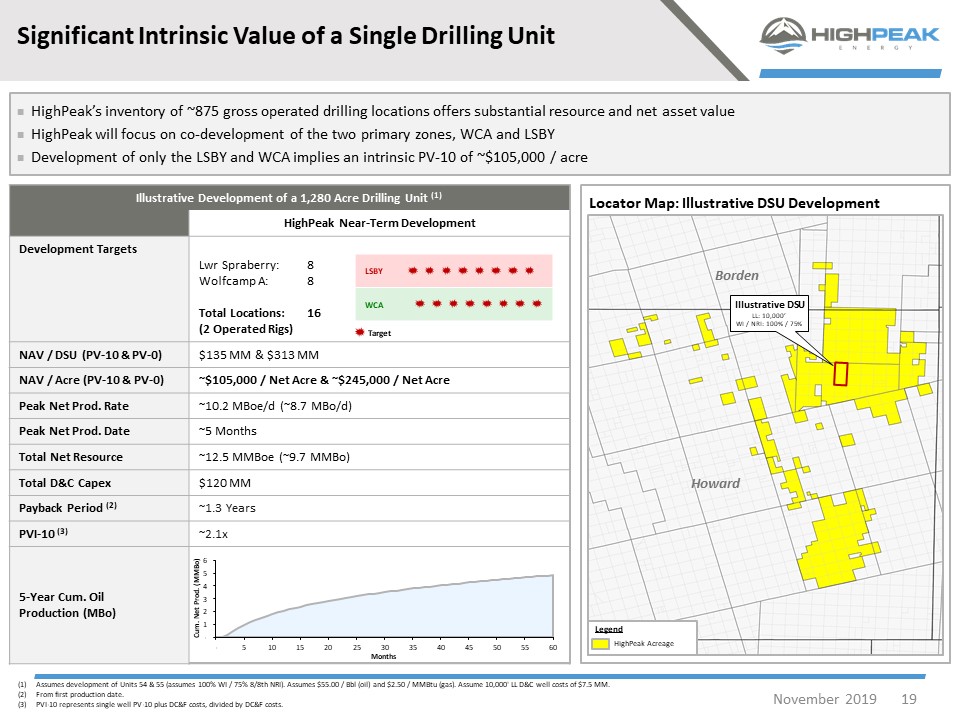960x720 pixels.
Task: Click the 'LSBY' label in the pink band
Action: 374,271
